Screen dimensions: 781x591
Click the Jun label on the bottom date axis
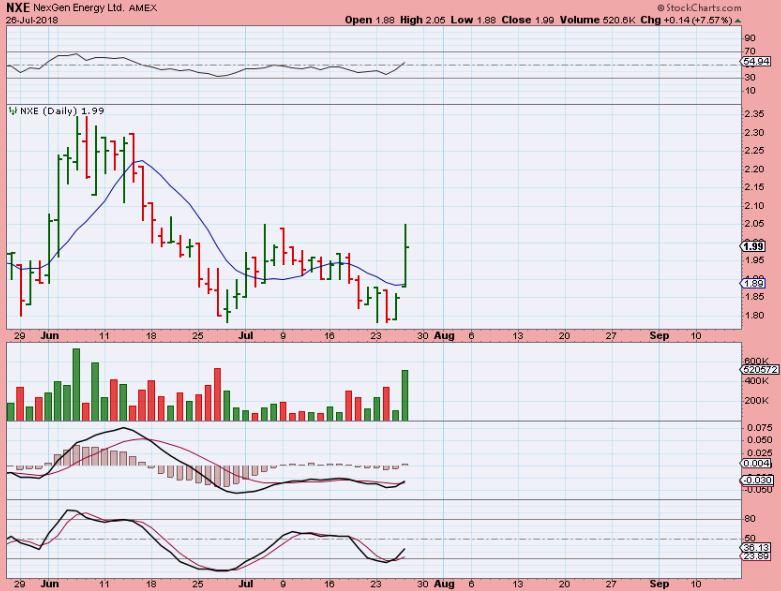(50, 584)
